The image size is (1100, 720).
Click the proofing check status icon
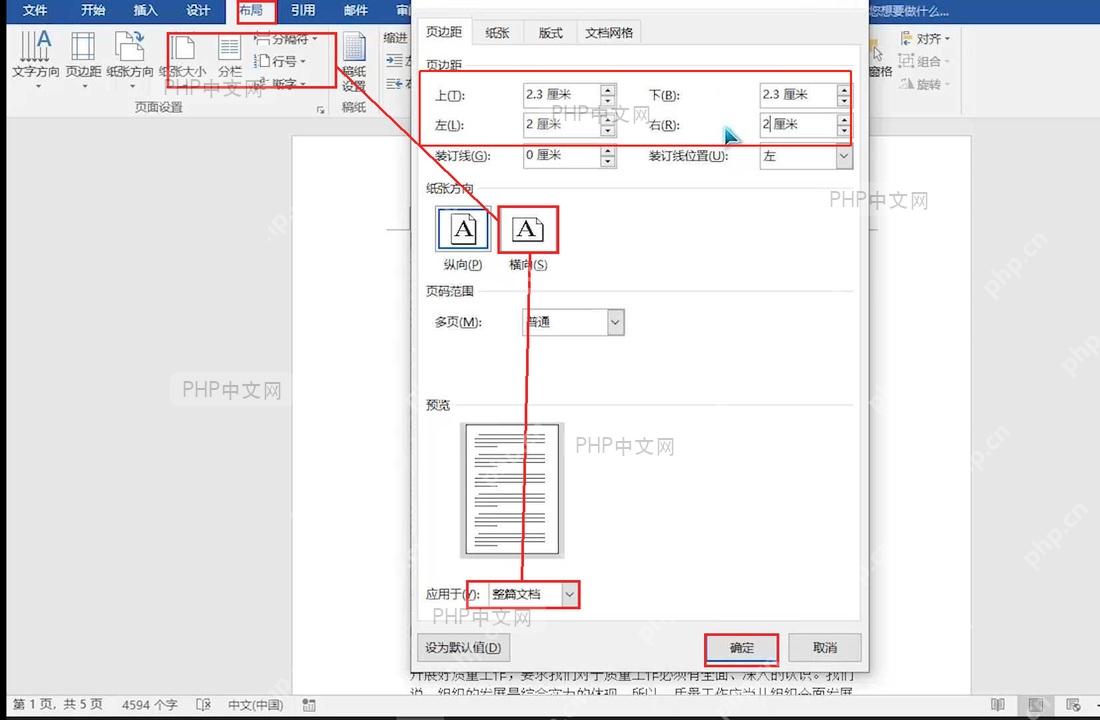[203, 705]
